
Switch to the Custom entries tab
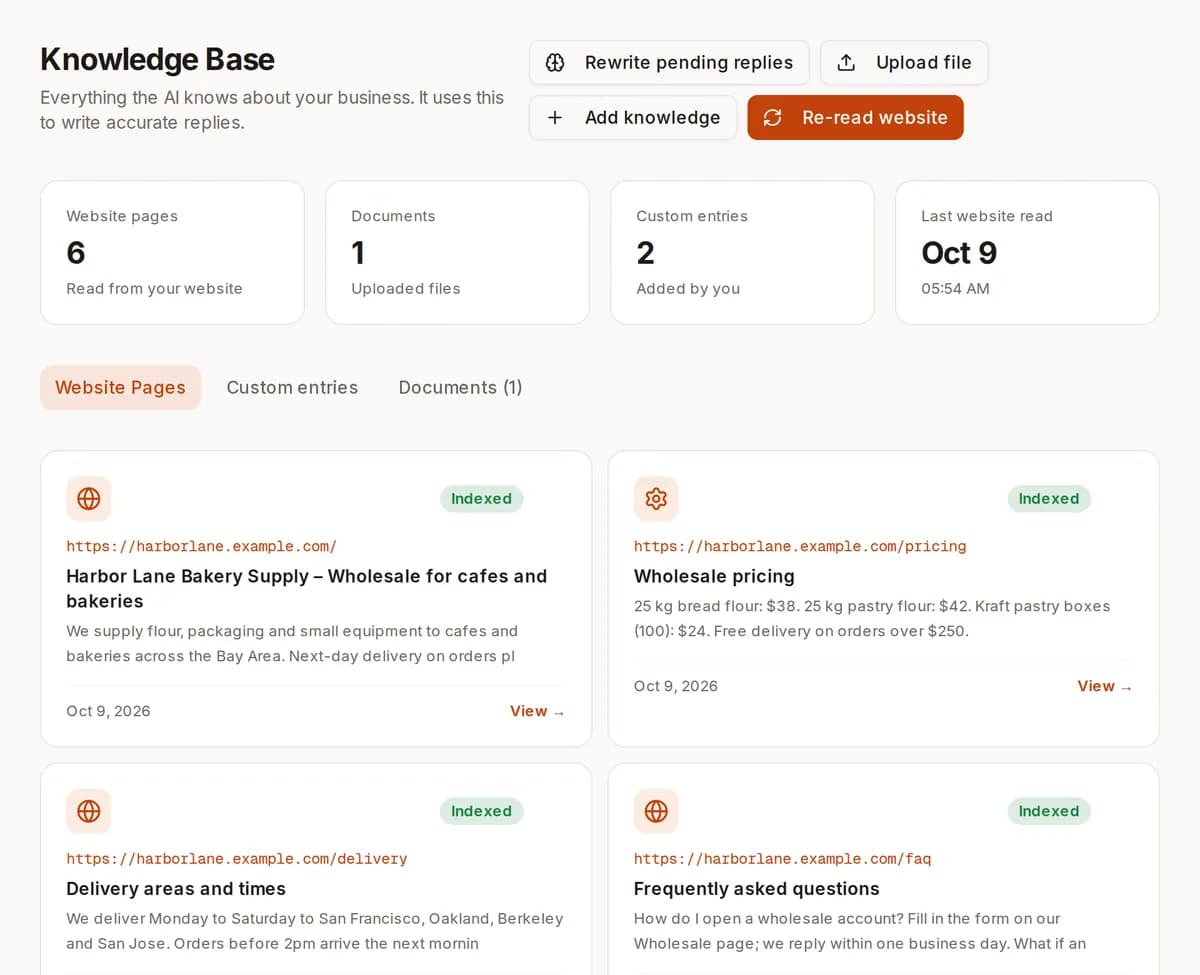292,387
